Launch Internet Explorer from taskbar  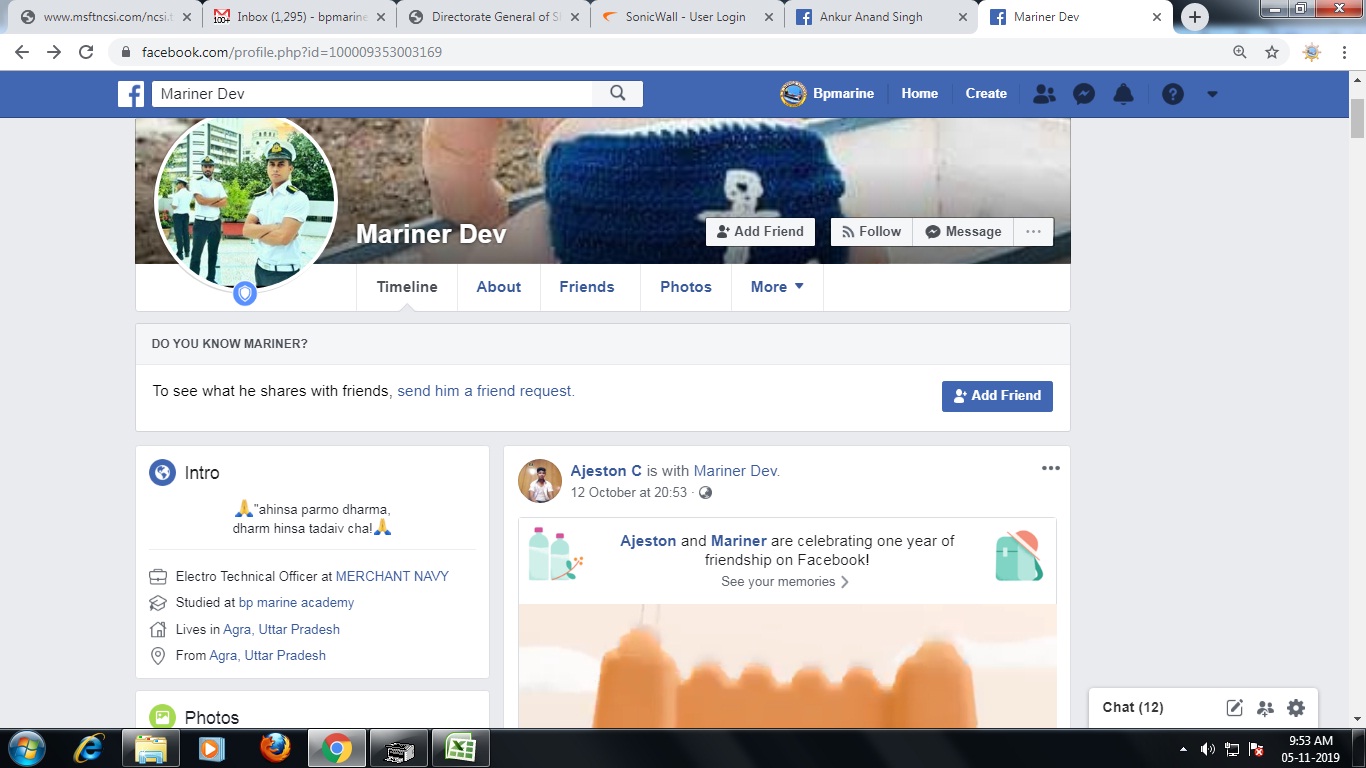[91, 748]
